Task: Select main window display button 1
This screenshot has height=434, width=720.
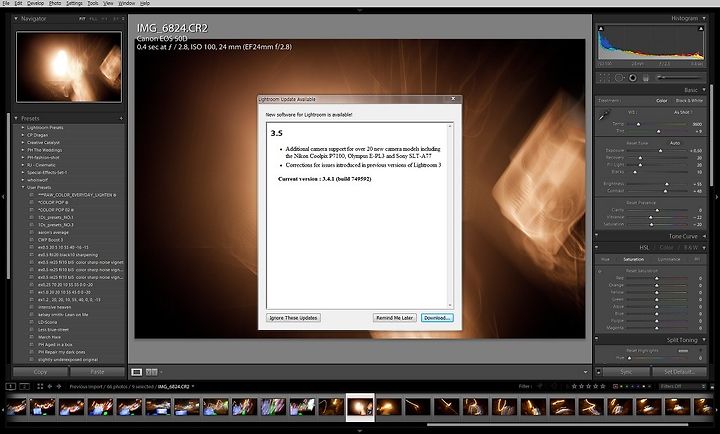Action: tap(11, 387)
